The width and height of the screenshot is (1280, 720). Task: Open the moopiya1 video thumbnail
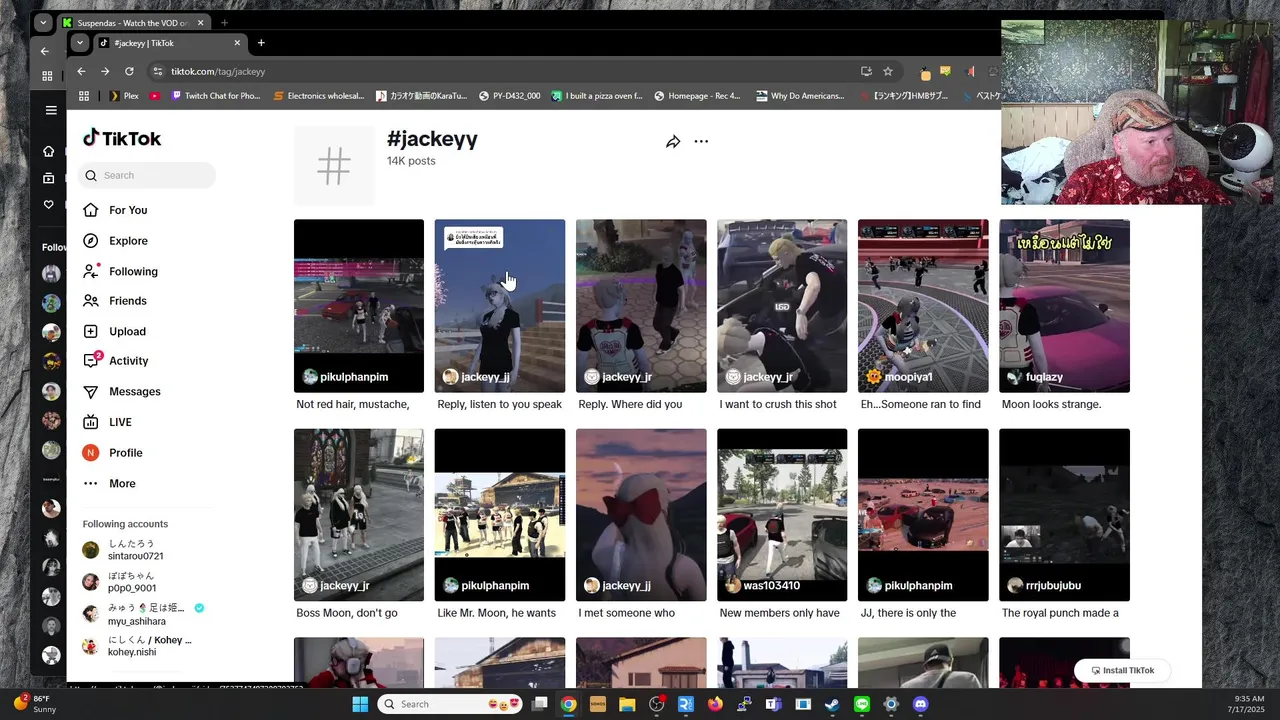(923, 306)
